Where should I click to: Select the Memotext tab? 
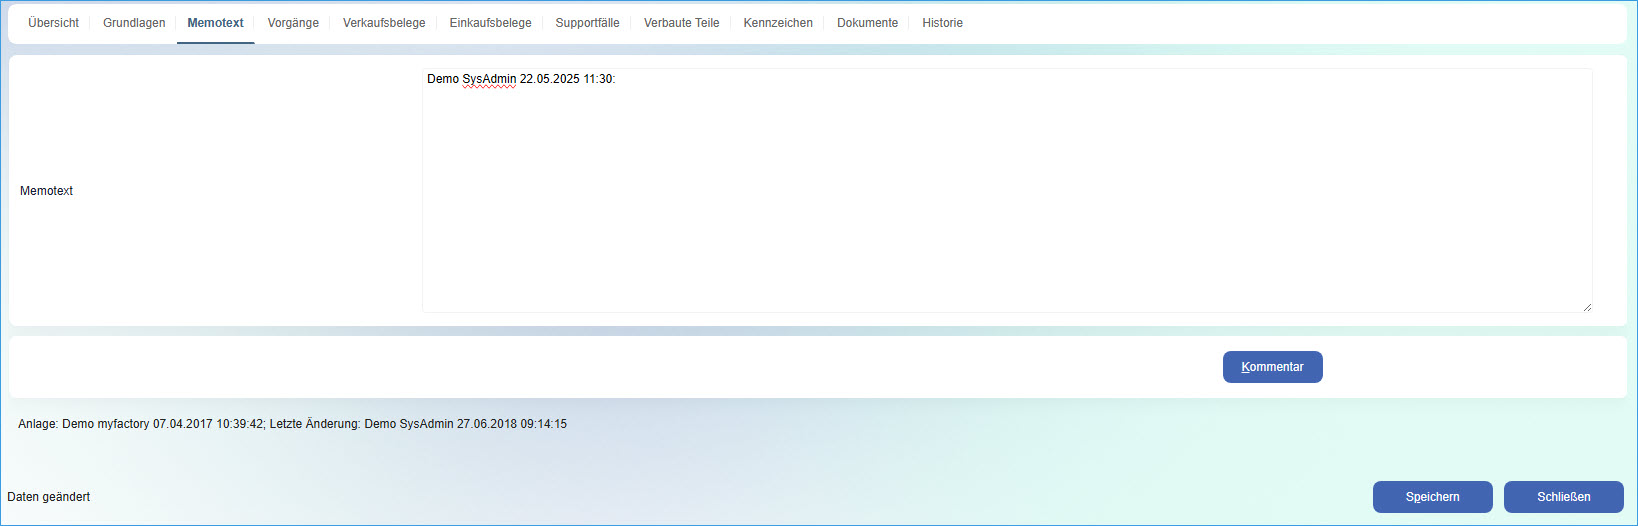click(215, 23)
